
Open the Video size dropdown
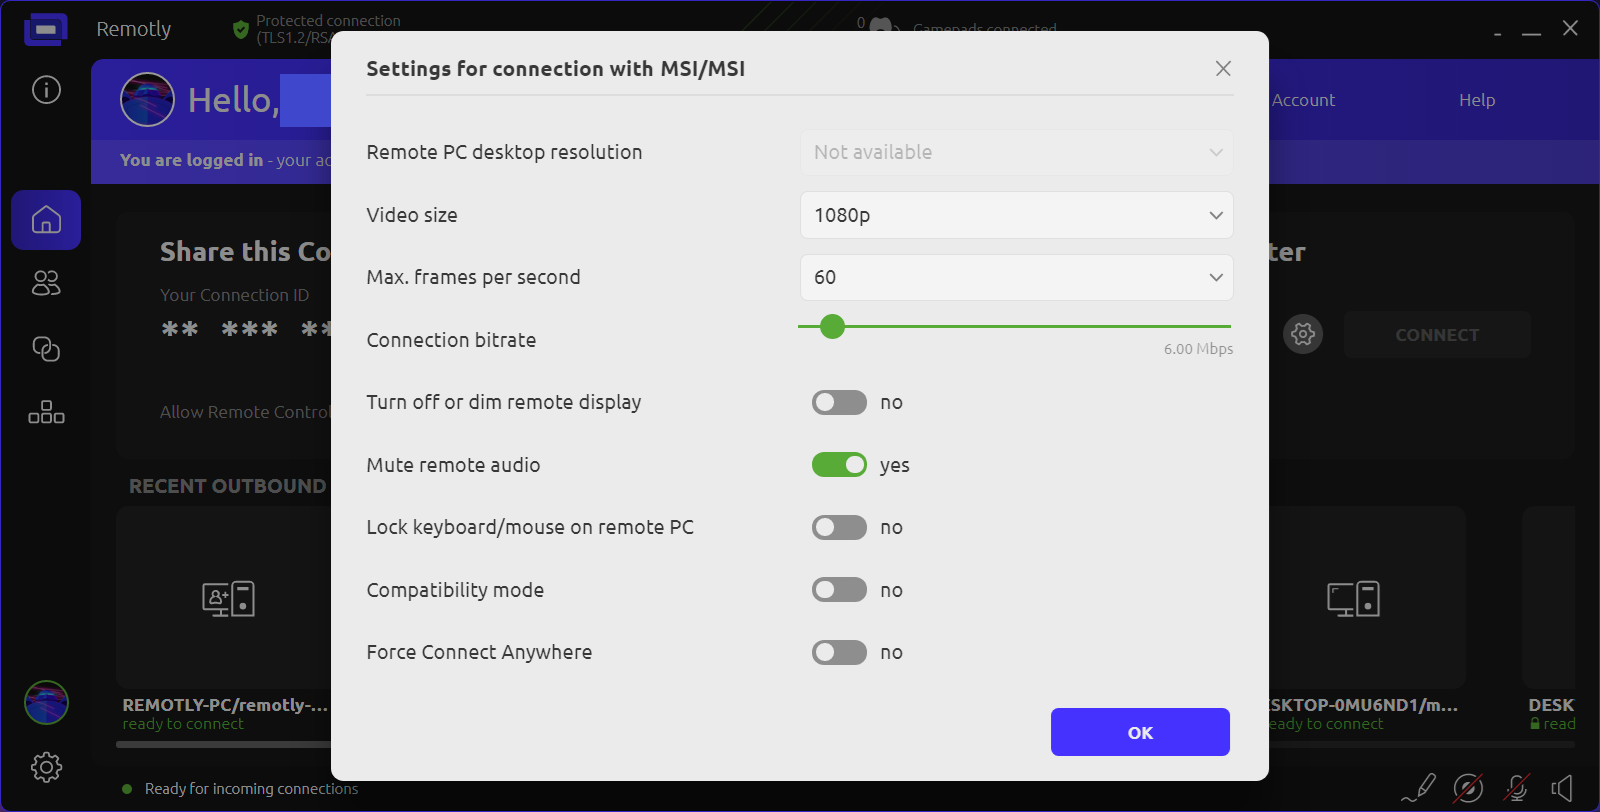[x=1016, y=215]
